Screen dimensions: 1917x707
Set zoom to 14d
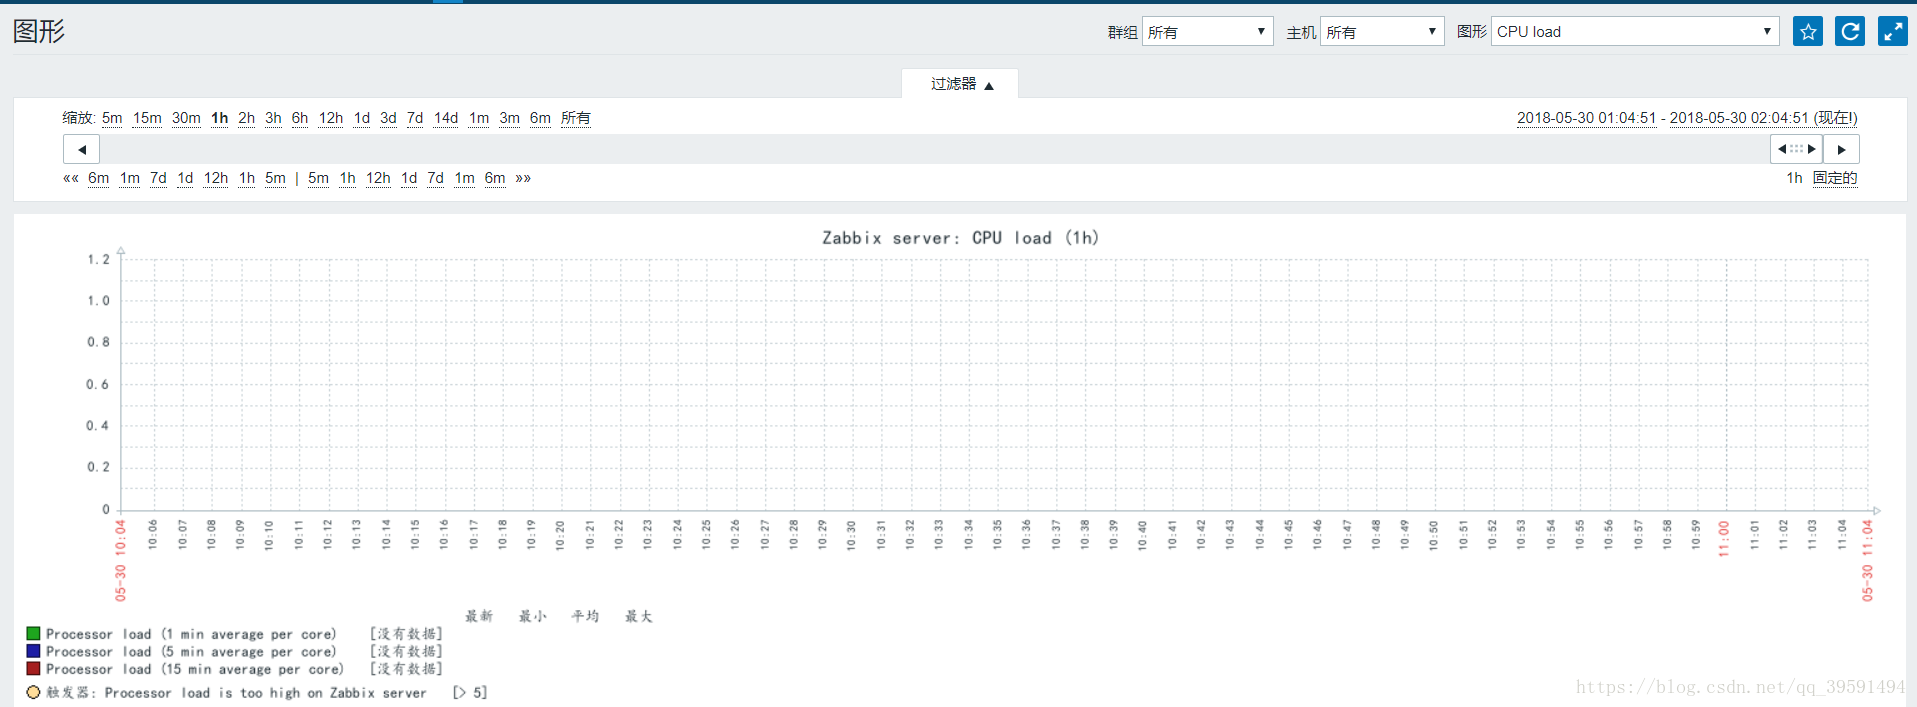click(446, 118)
